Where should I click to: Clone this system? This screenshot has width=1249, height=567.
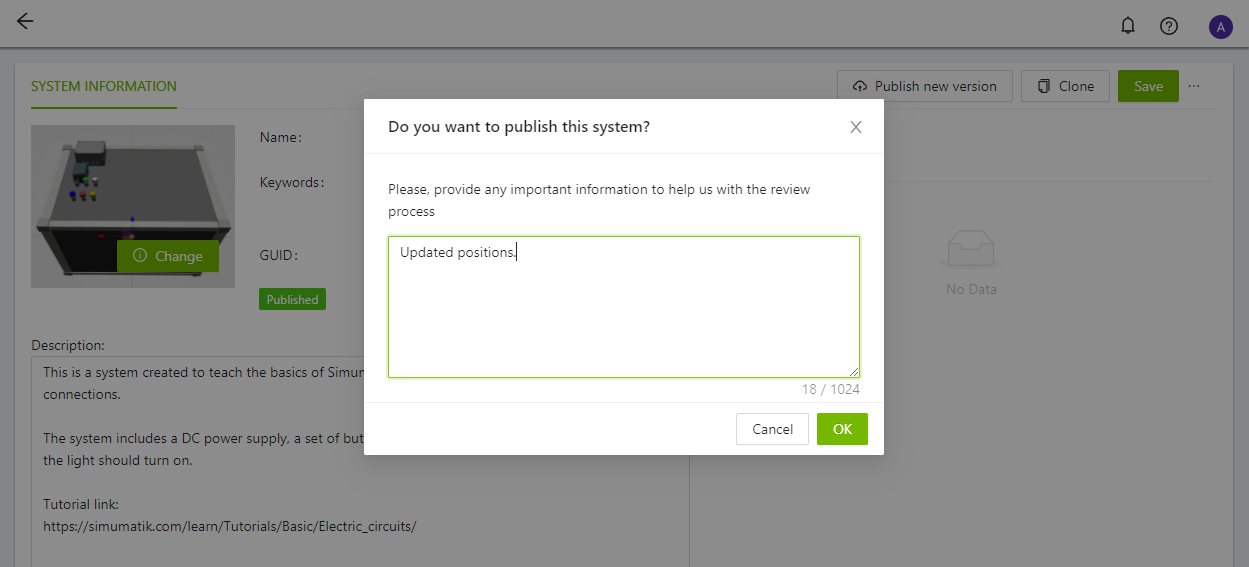coord(1065,86)
